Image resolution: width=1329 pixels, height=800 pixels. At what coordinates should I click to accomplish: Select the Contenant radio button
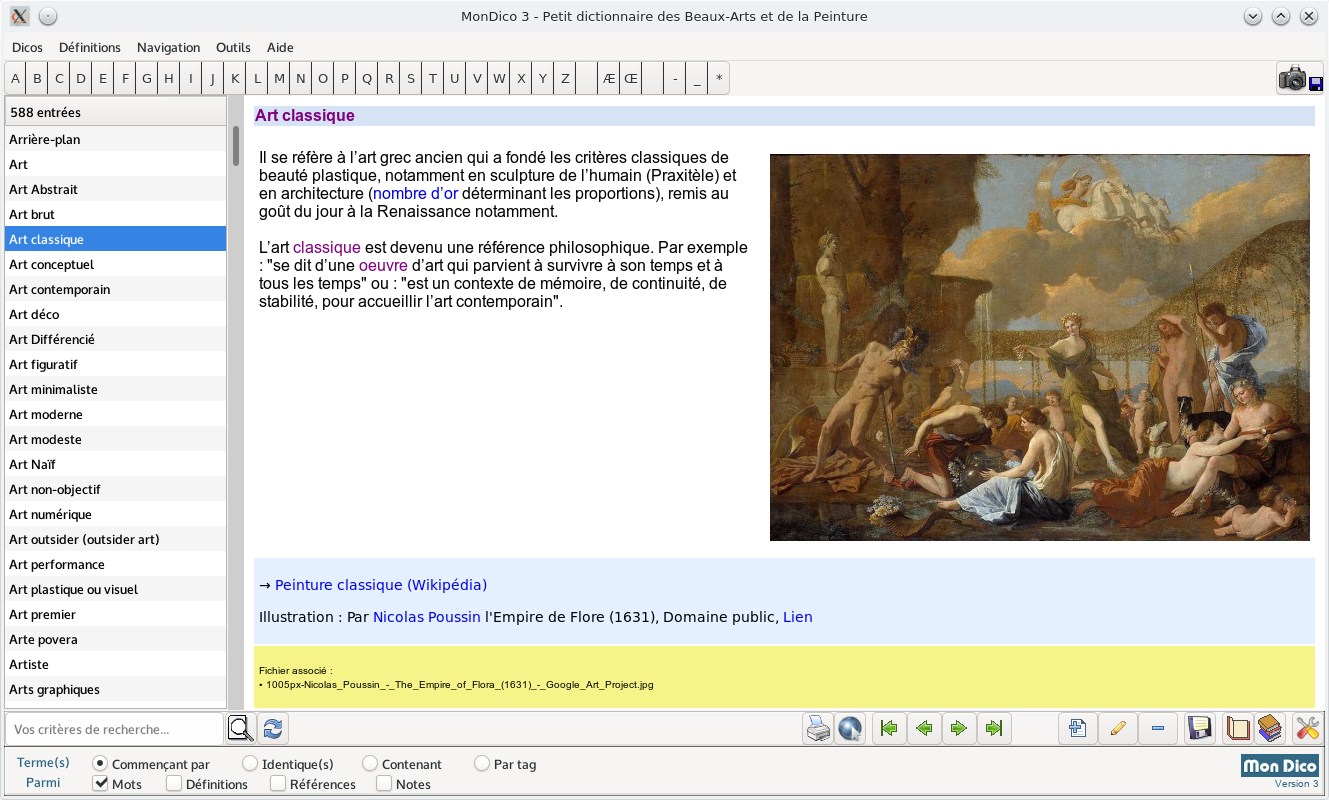pos(370,764)
